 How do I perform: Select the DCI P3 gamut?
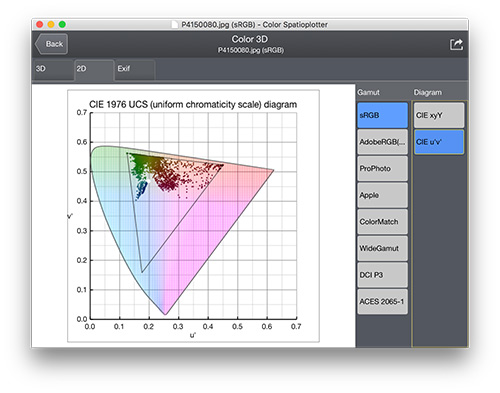[x=383, y=275]
